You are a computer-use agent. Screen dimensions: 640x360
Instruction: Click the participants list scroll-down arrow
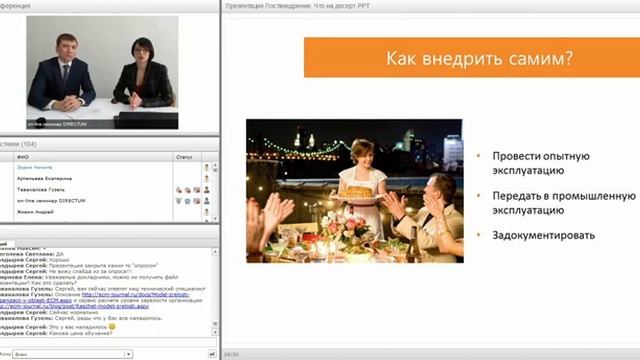click(215, 219)
